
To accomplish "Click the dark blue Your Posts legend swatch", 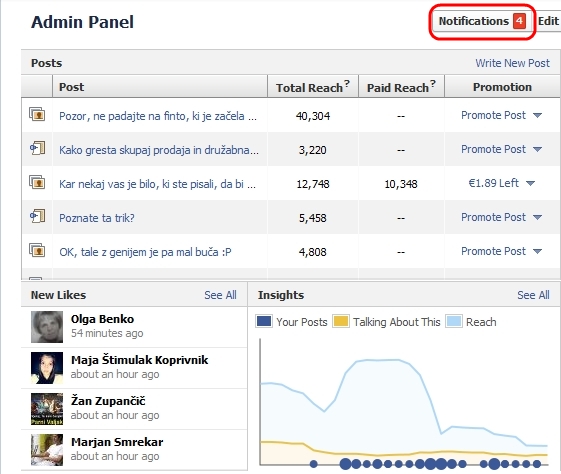I will pos(264,321).
